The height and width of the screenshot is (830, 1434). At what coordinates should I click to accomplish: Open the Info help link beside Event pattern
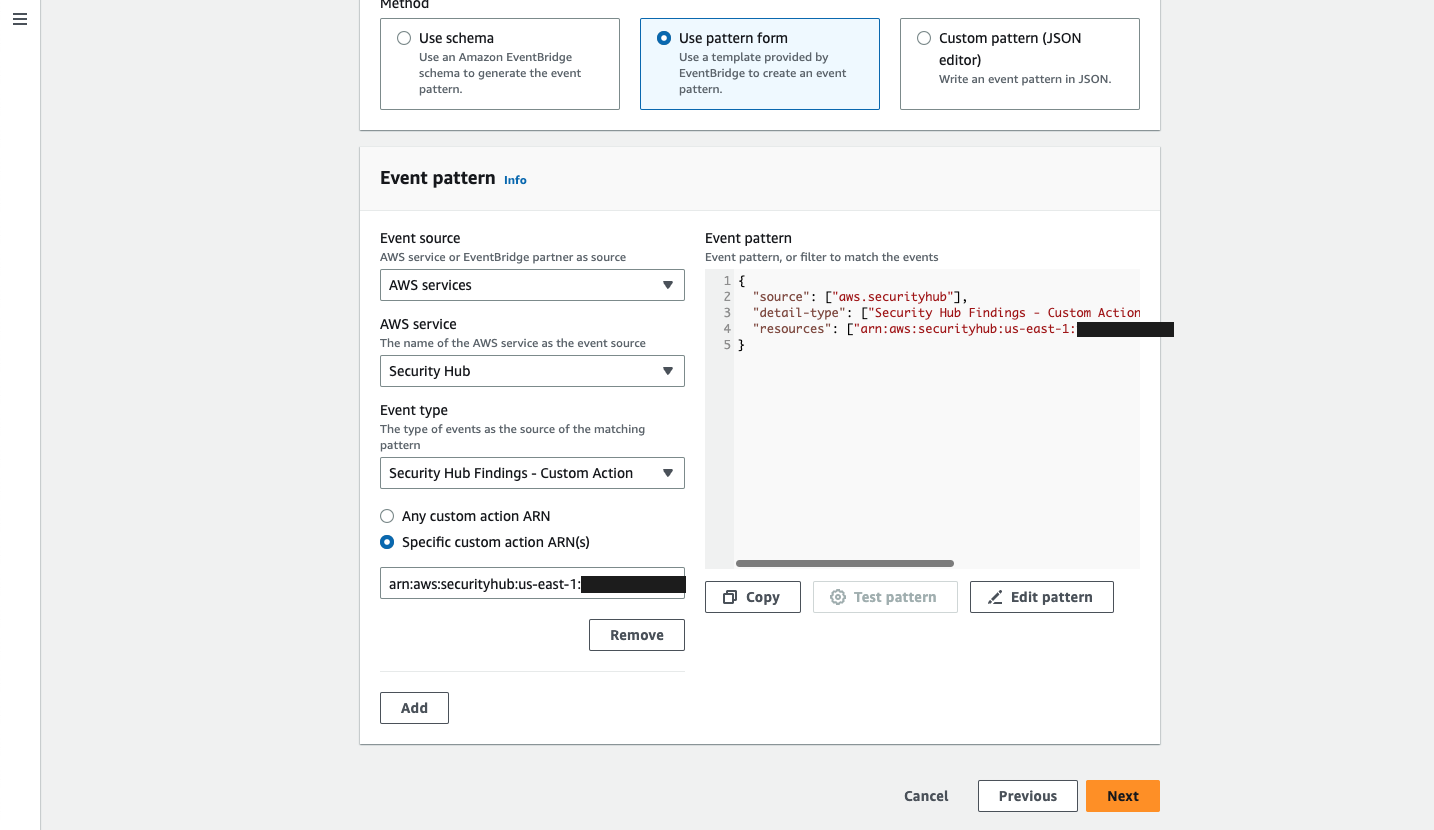[515, 180]
